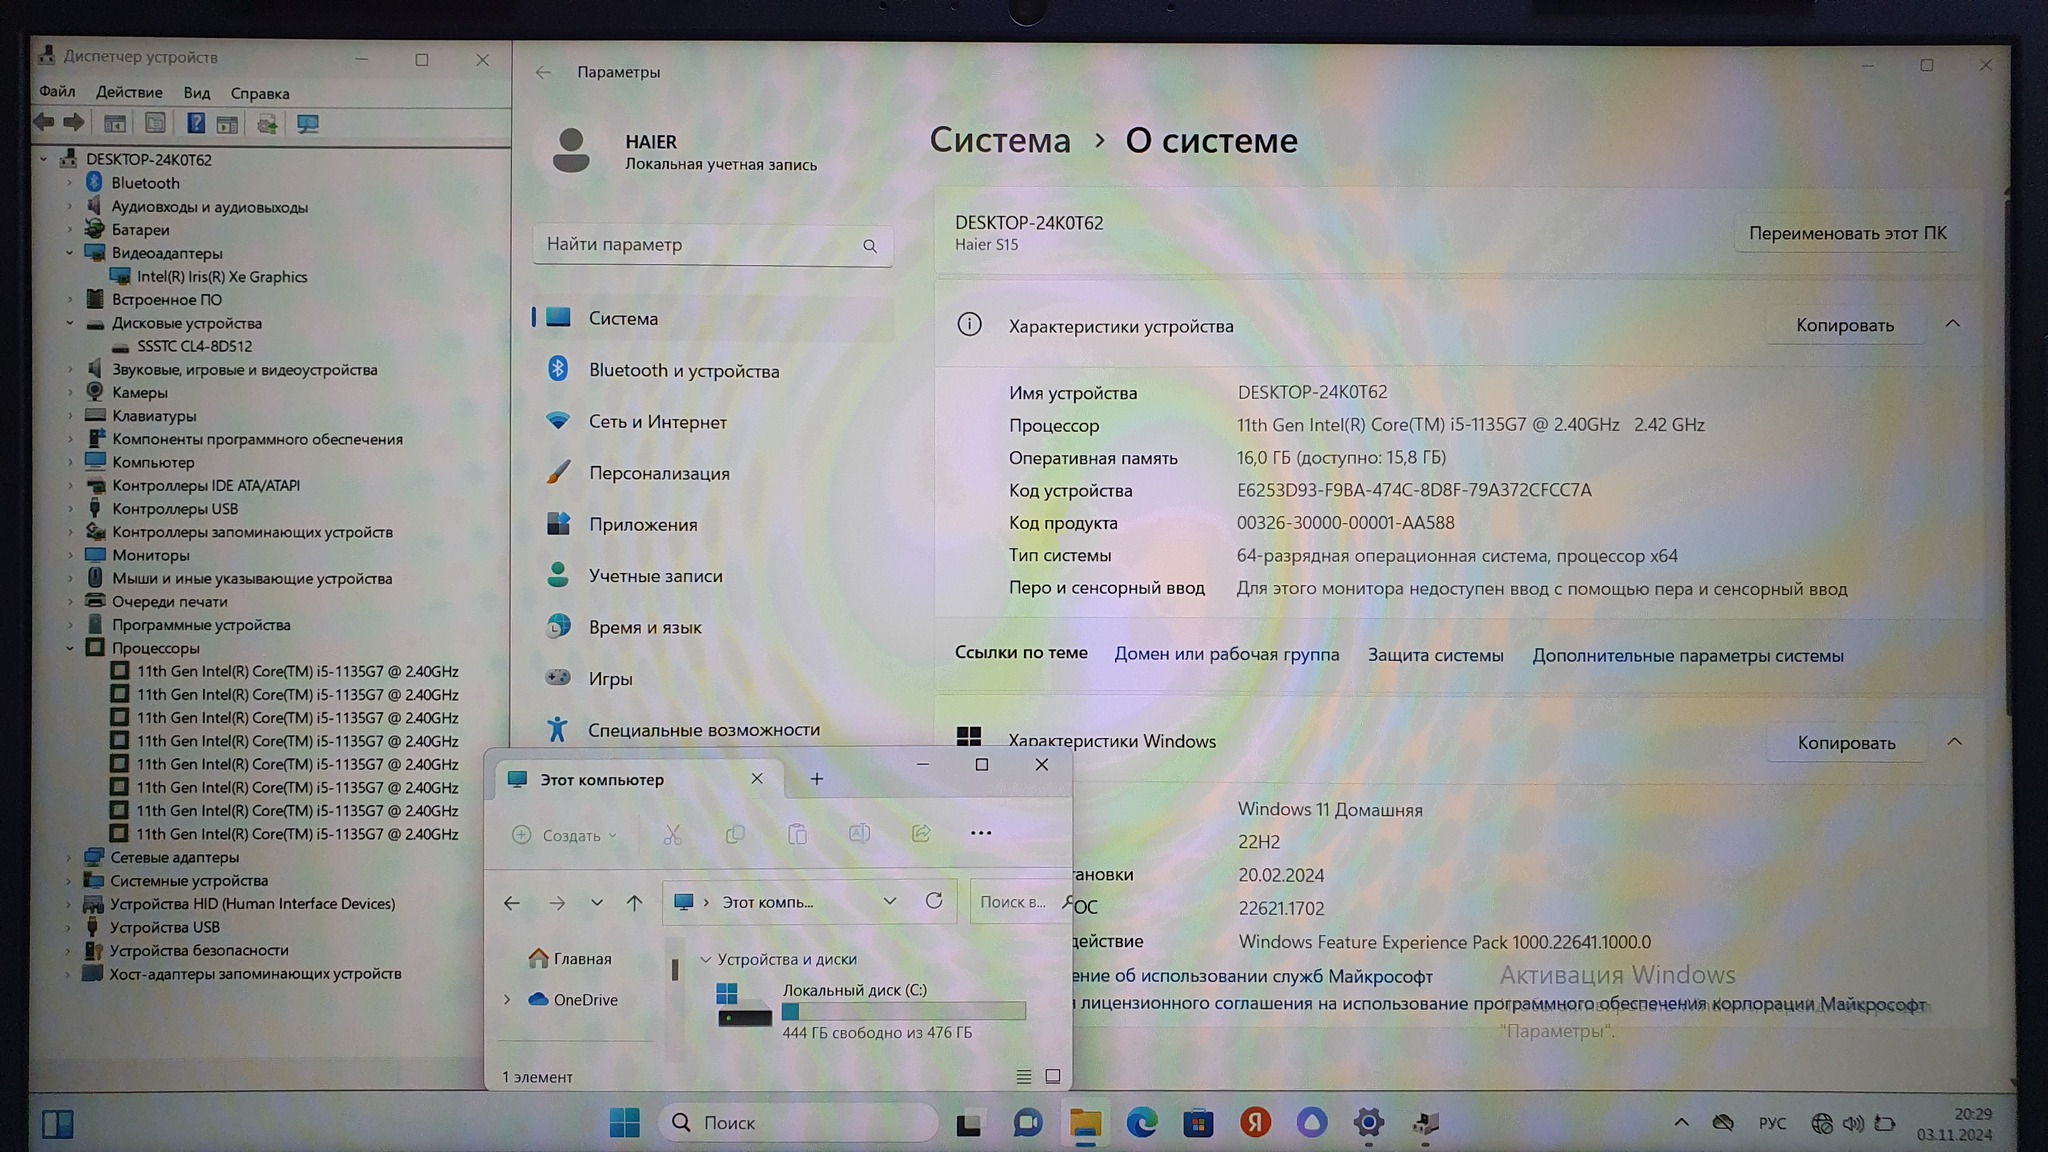Click the Найти параметр search field
The image size is (2048, 1152).
[x=700, y=245]
